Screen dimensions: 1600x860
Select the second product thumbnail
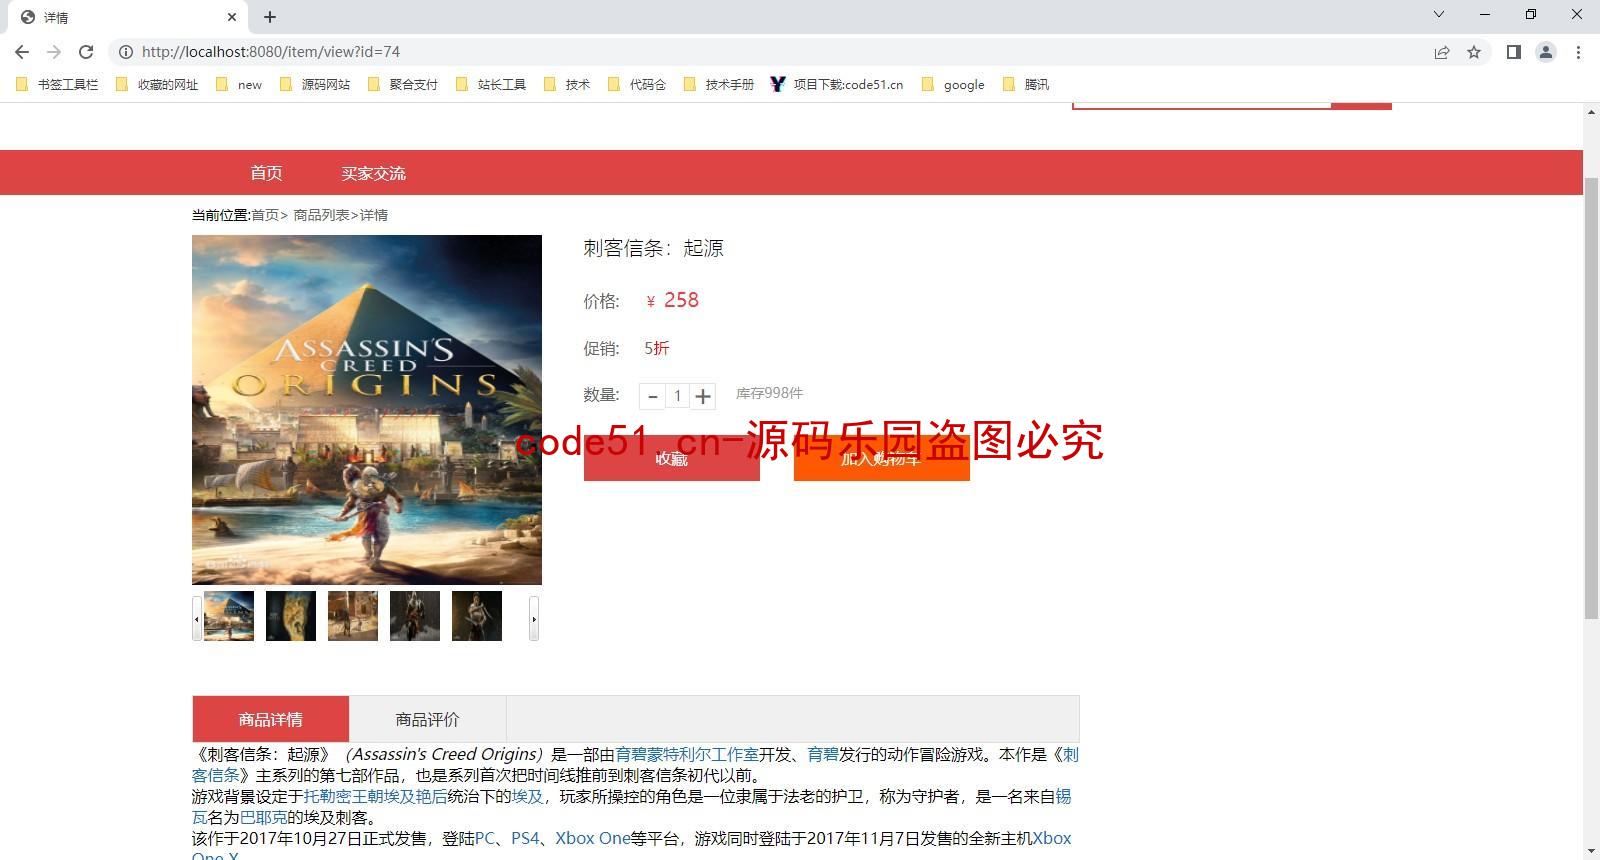[x=291, y=616]
